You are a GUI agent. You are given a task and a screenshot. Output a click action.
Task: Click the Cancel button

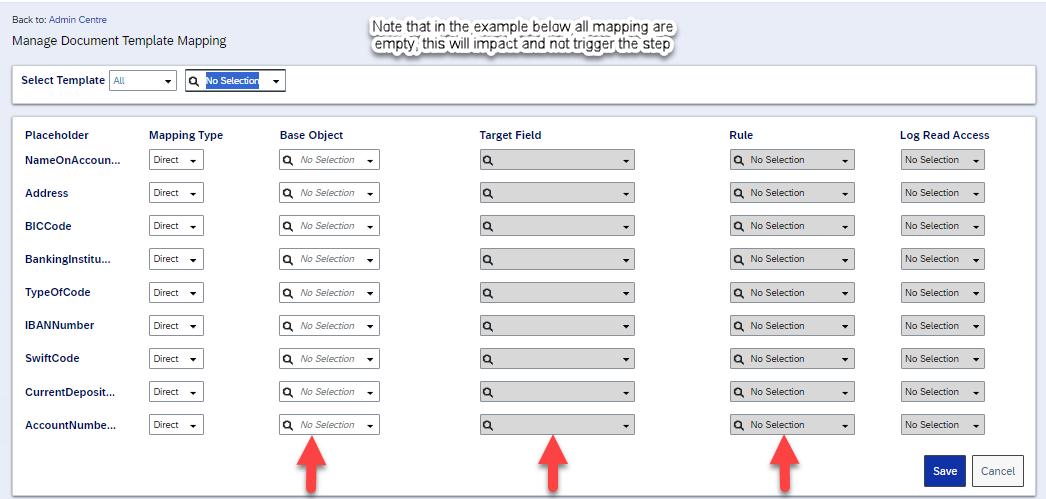998,471
